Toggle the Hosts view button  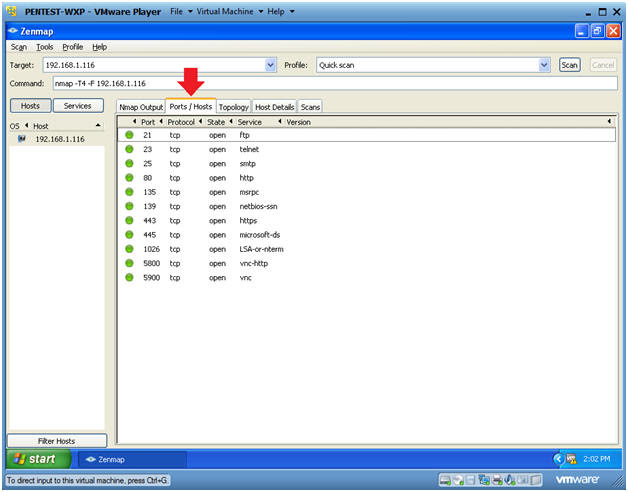tap(30, 106)
